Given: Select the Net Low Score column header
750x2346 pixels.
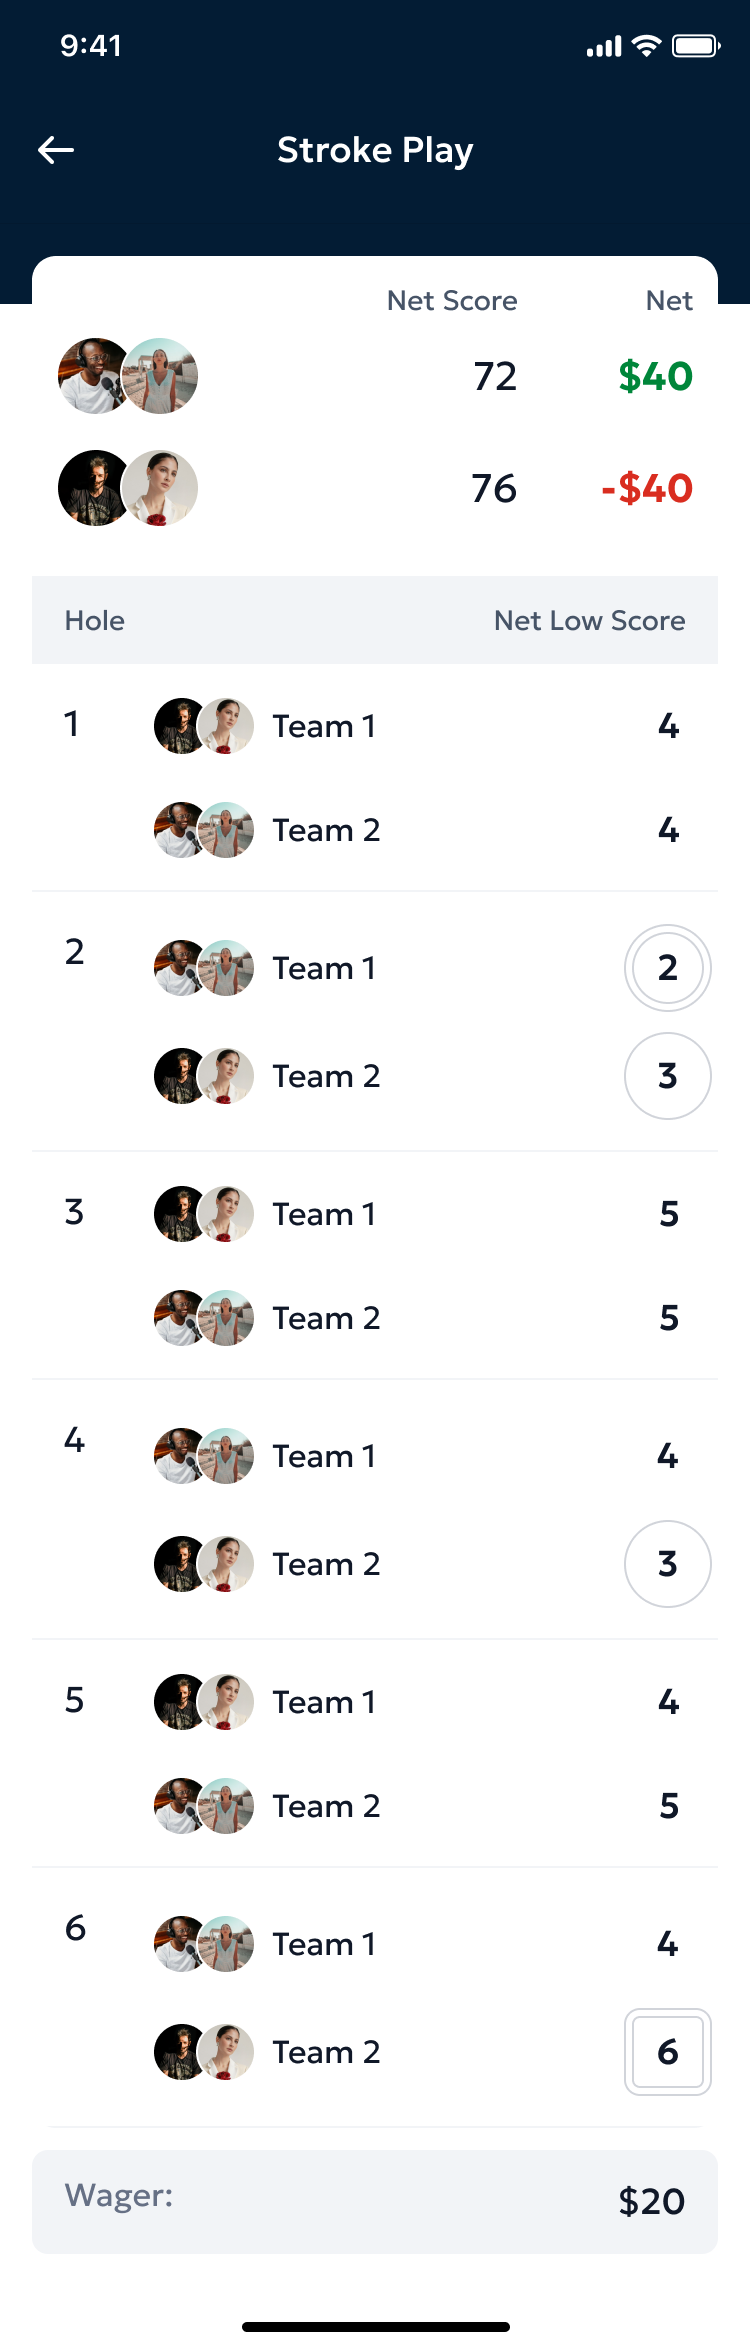Looking at the screenshot, I should (x=589, y=620).
